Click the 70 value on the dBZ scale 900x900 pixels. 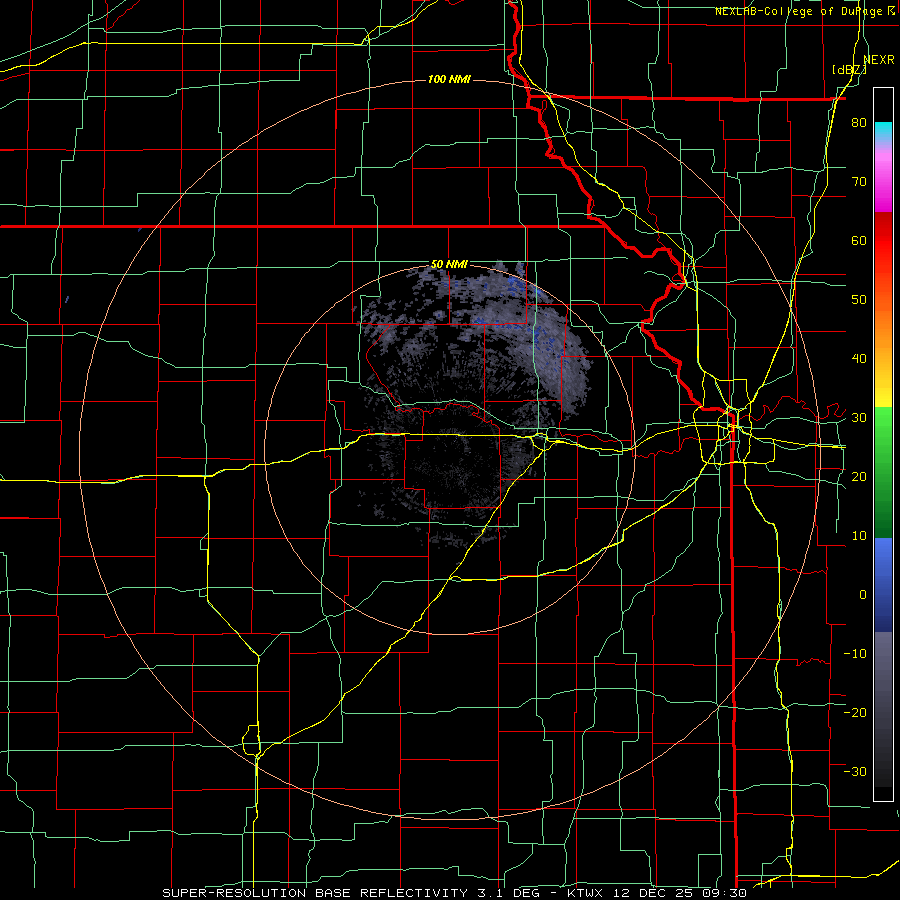(x=859, y=182)
